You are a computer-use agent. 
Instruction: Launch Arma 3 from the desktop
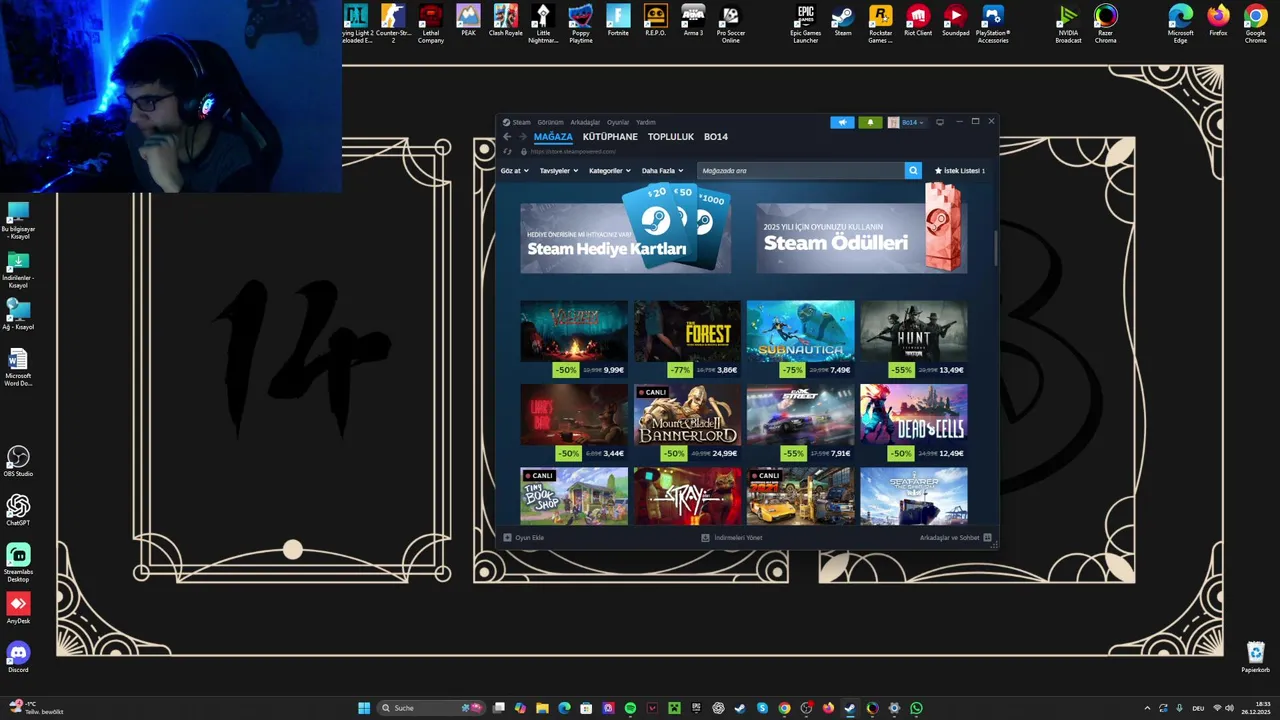click(693, 20)
